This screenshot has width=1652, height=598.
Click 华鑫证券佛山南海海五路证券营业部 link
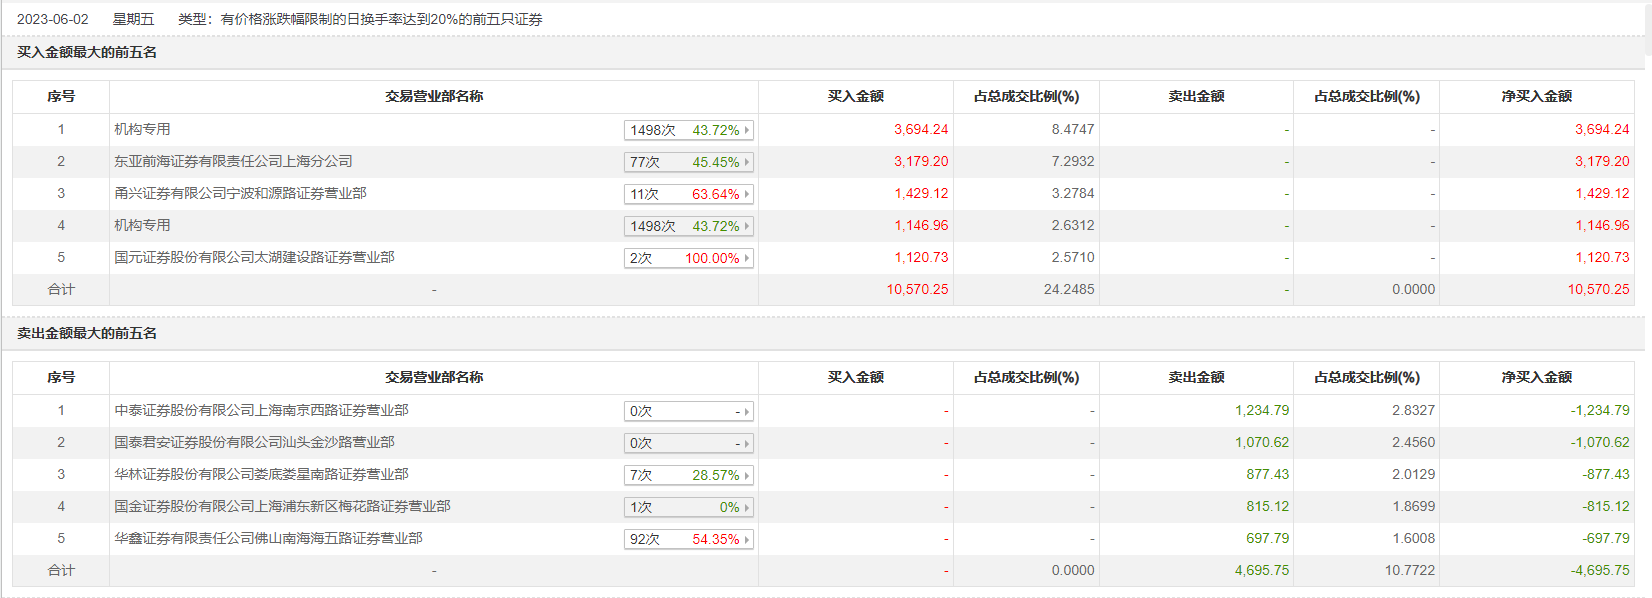tap(268, 538)
